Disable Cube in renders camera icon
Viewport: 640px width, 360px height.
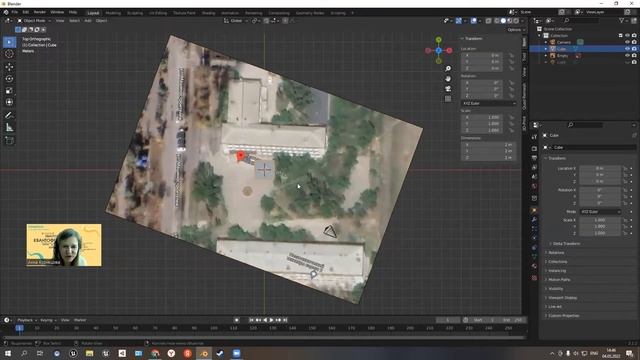[634, 49]
